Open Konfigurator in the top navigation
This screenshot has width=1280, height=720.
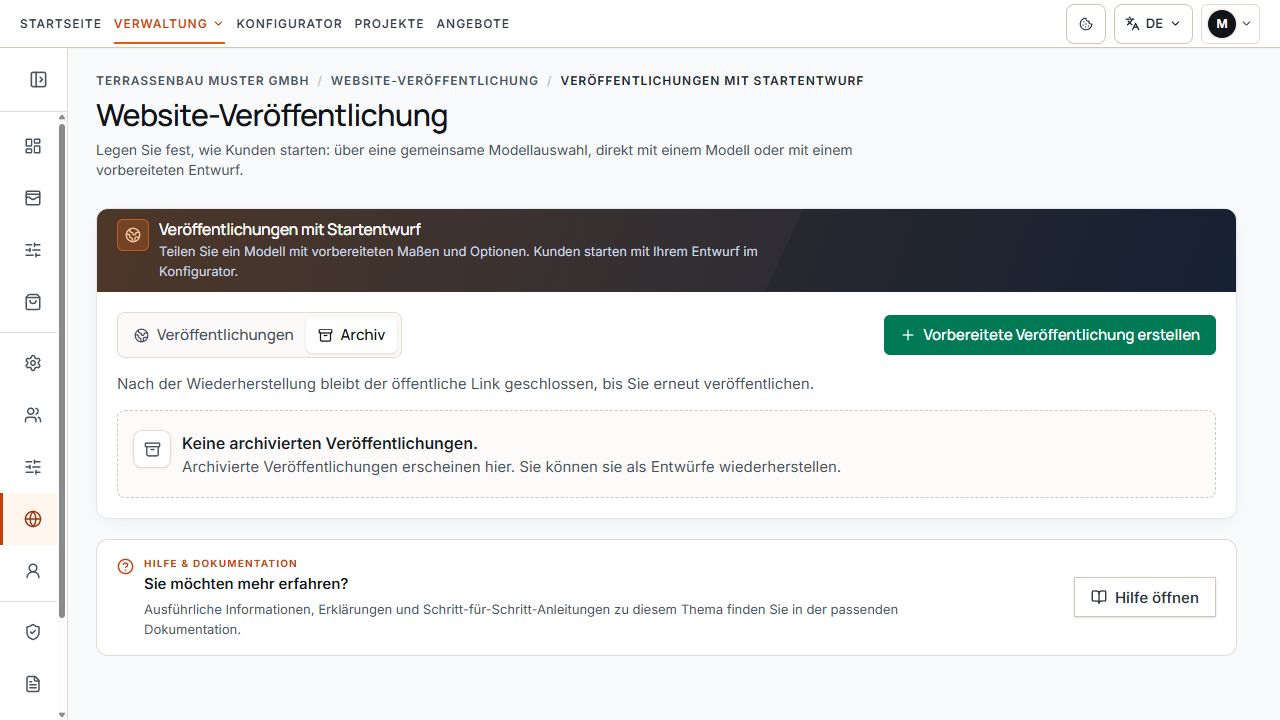click(289, 24)
